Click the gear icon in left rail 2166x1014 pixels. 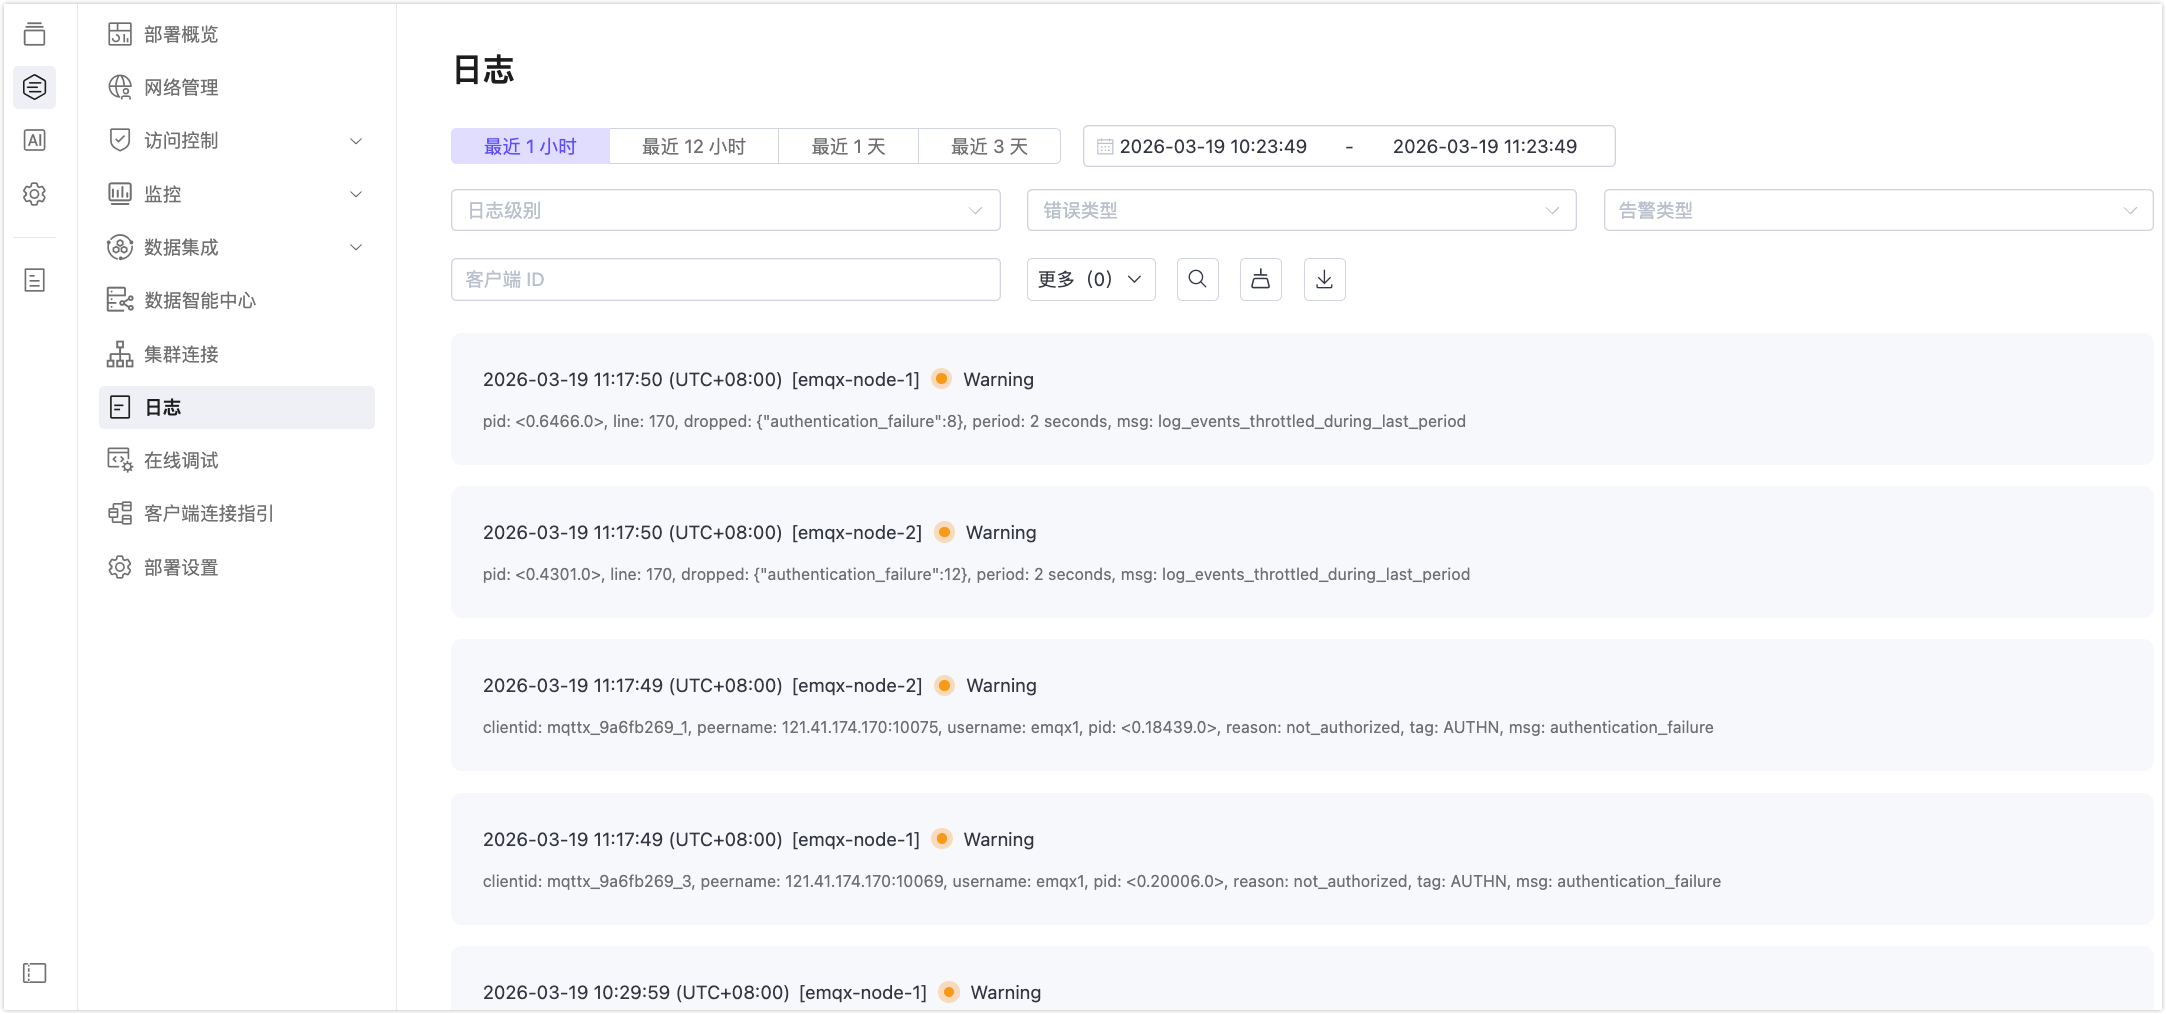[x=35, y=194]
